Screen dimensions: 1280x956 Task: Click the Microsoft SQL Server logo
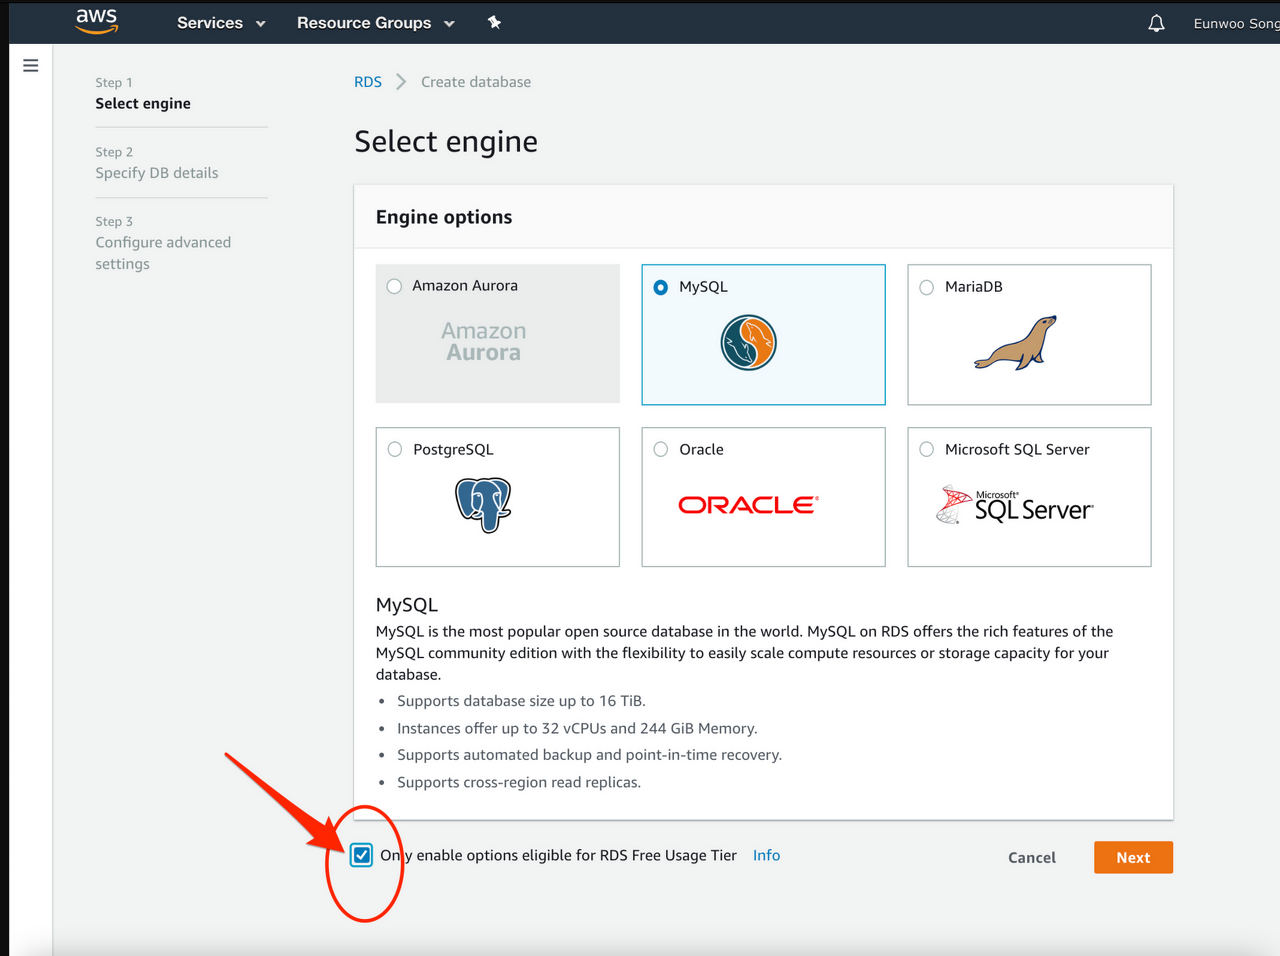[x=1015, y=506]
